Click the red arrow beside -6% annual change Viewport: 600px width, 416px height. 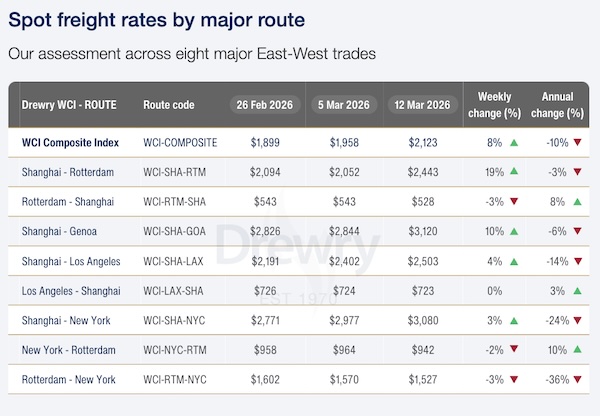[577, 232]
